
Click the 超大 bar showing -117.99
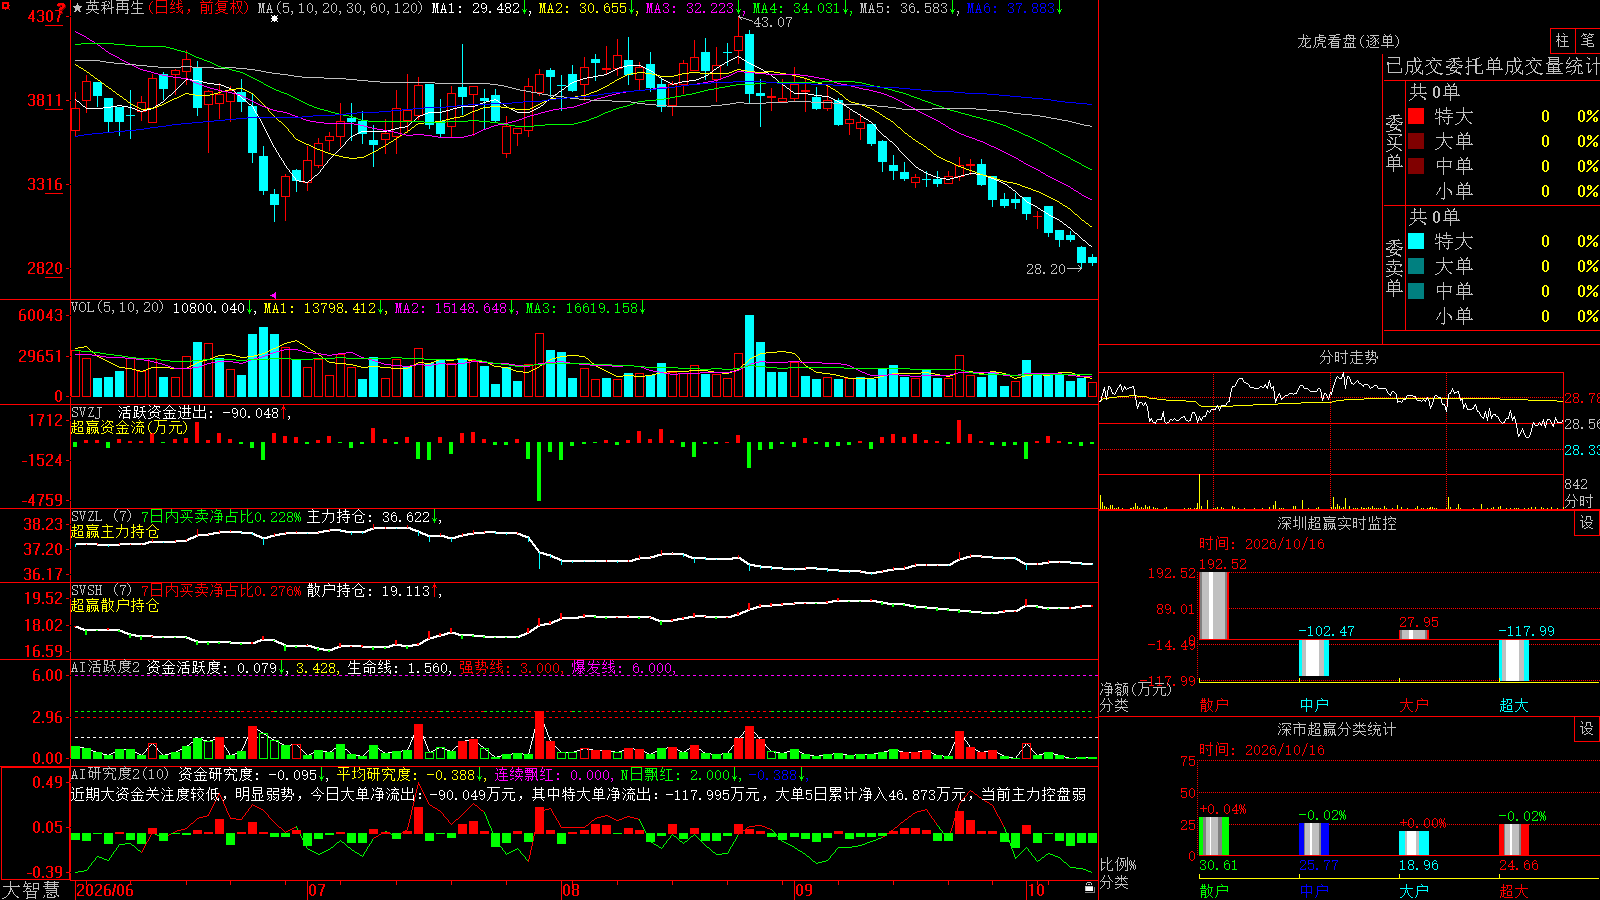click(1514, 659)
